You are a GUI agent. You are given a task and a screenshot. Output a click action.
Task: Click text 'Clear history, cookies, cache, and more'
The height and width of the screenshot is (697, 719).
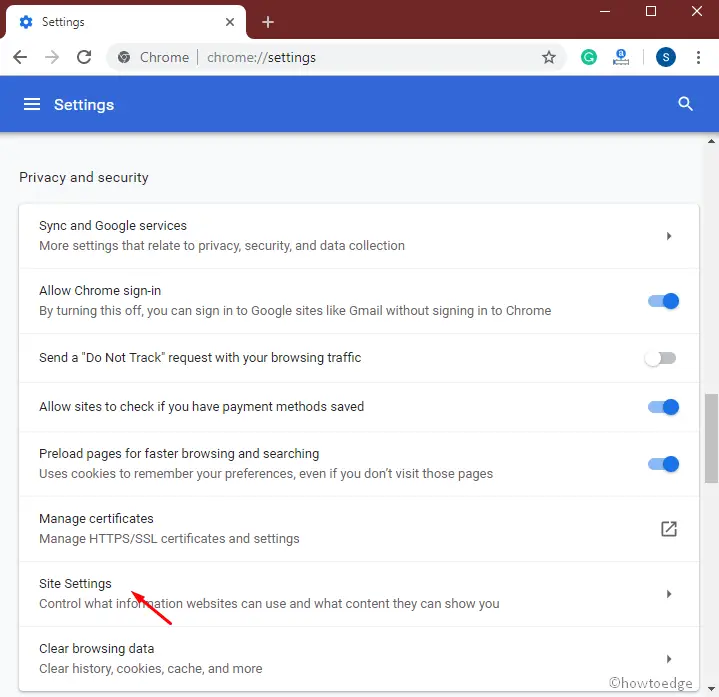pyautogui.click(x=150, y=669)
